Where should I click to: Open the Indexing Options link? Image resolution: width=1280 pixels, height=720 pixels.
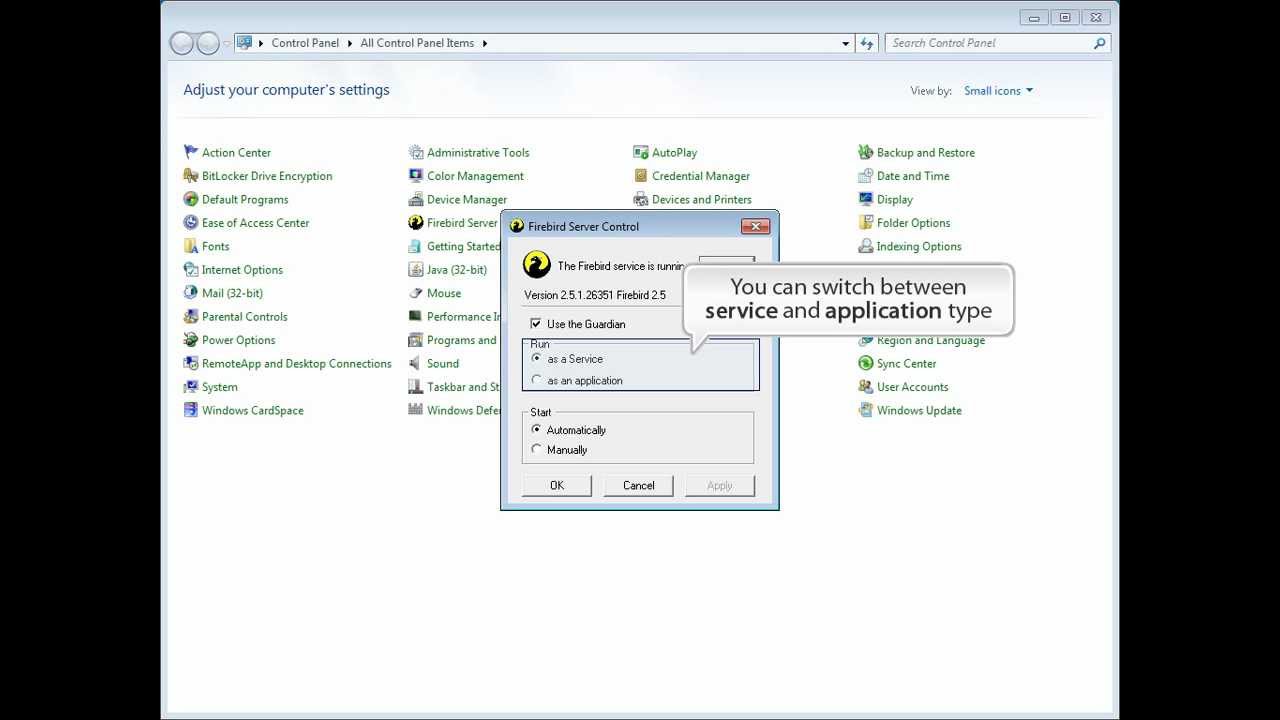tap(919, 246)
